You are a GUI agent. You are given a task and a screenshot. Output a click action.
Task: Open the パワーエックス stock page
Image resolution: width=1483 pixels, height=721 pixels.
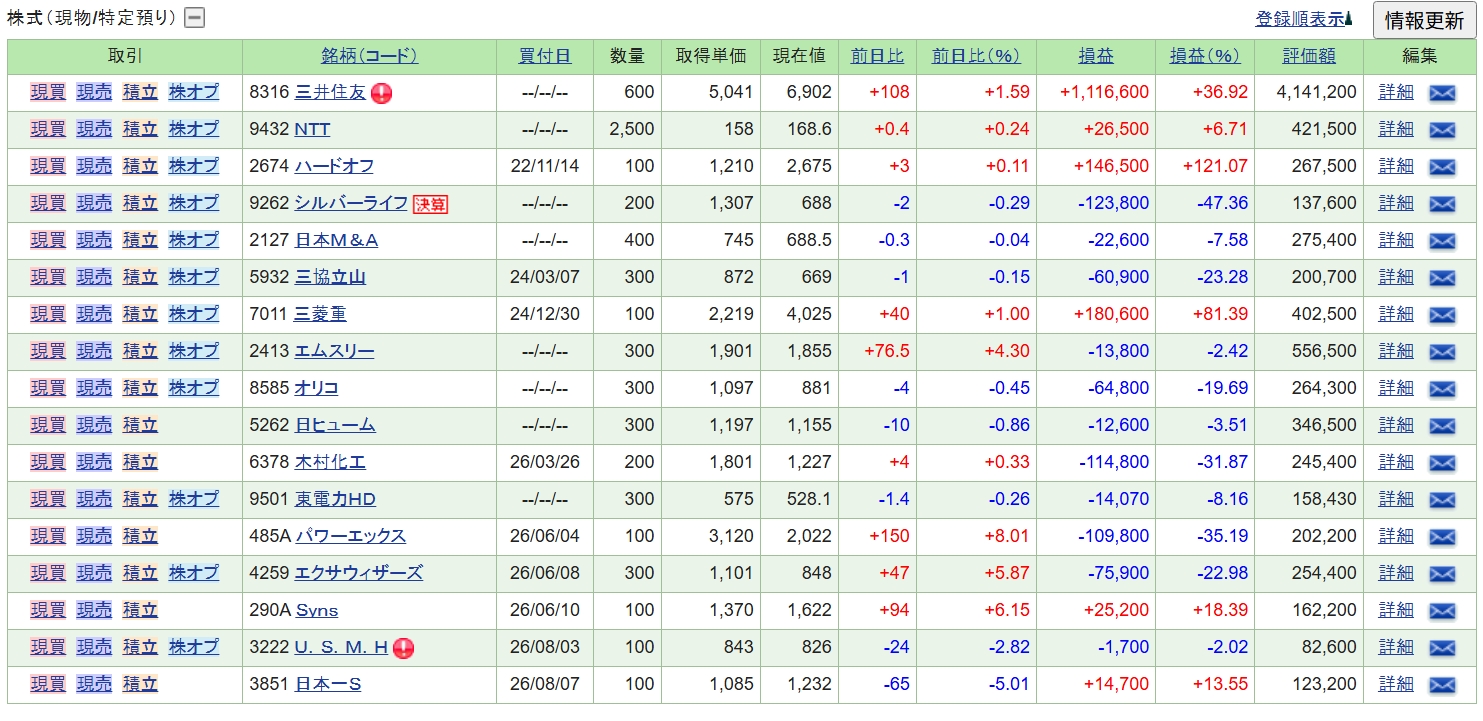coord(350,536)
